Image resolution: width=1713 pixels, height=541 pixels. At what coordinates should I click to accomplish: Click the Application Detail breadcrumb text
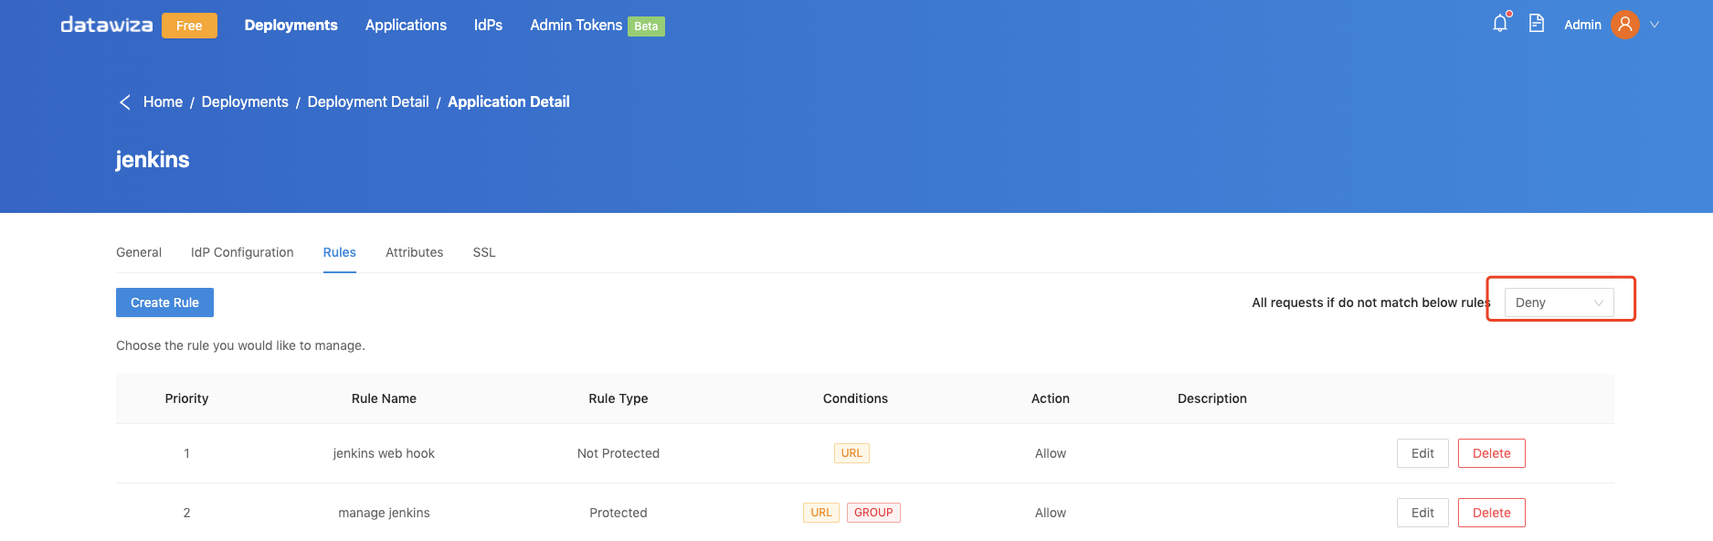click(x=509, y=102)
